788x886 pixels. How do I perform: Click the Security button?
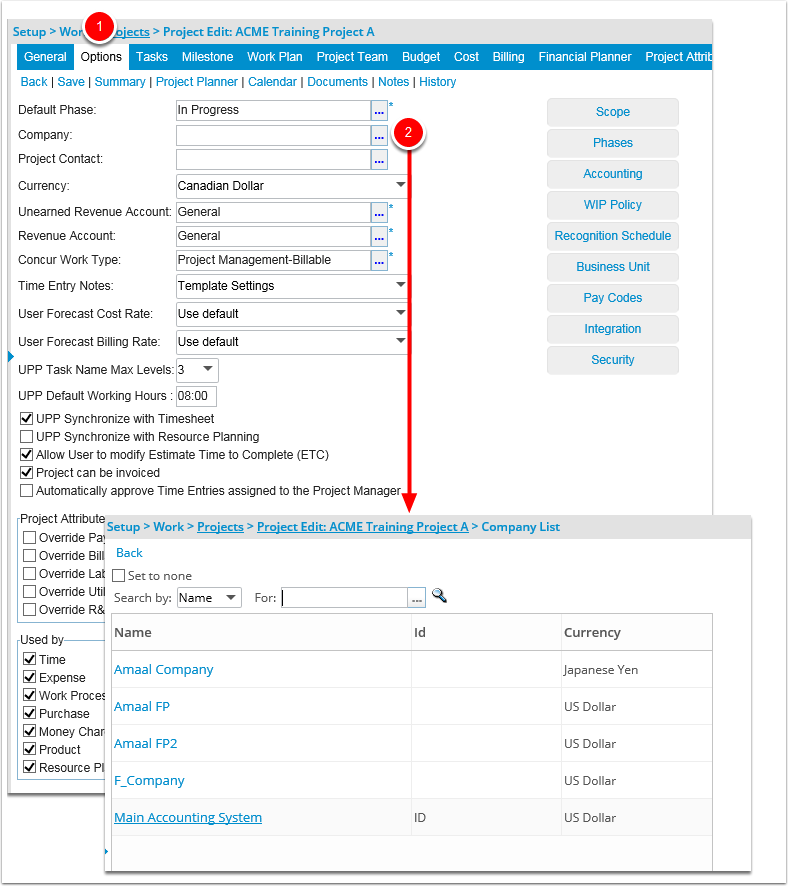612,360
